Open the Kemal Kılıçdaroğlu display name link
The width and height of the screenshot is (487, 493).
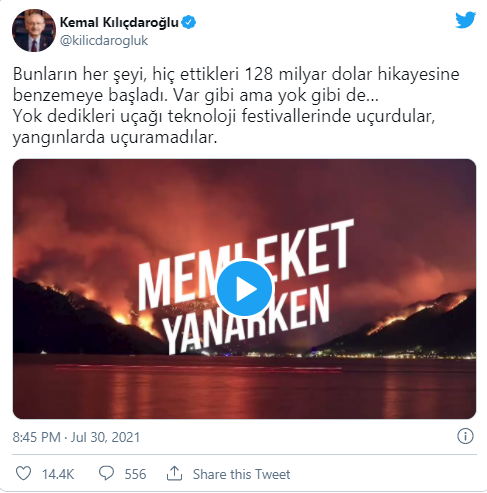119,23
